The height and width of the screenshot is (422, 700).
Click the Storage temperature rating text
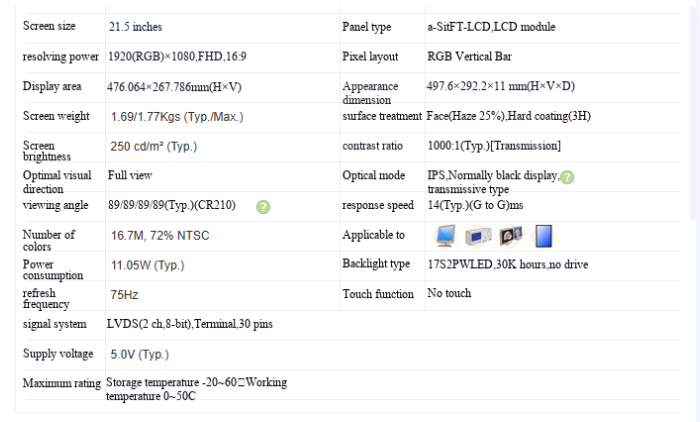pos(196,389)
